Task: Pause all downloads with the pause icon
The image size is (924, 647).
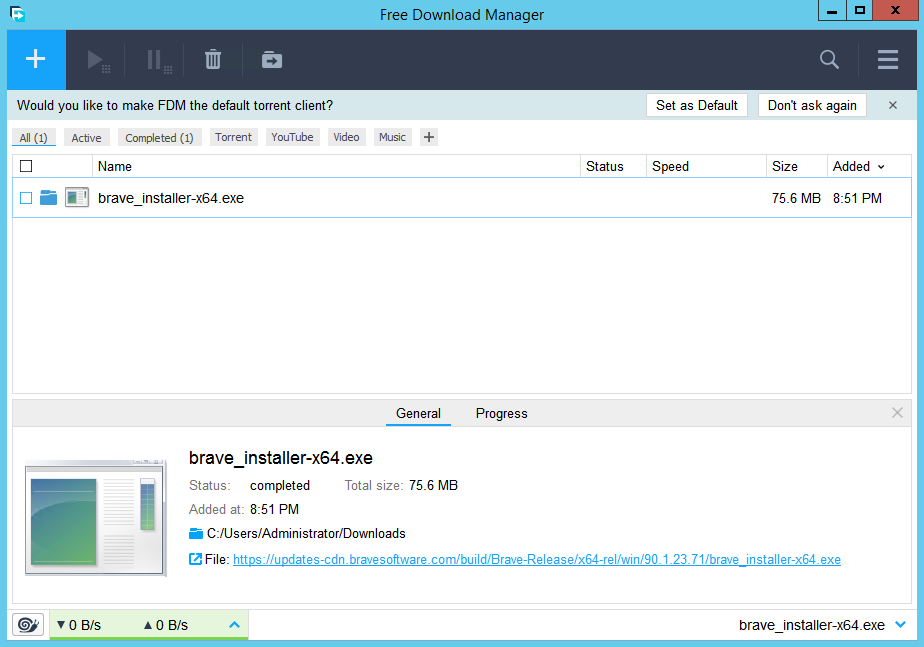Action: pos(158,60)
